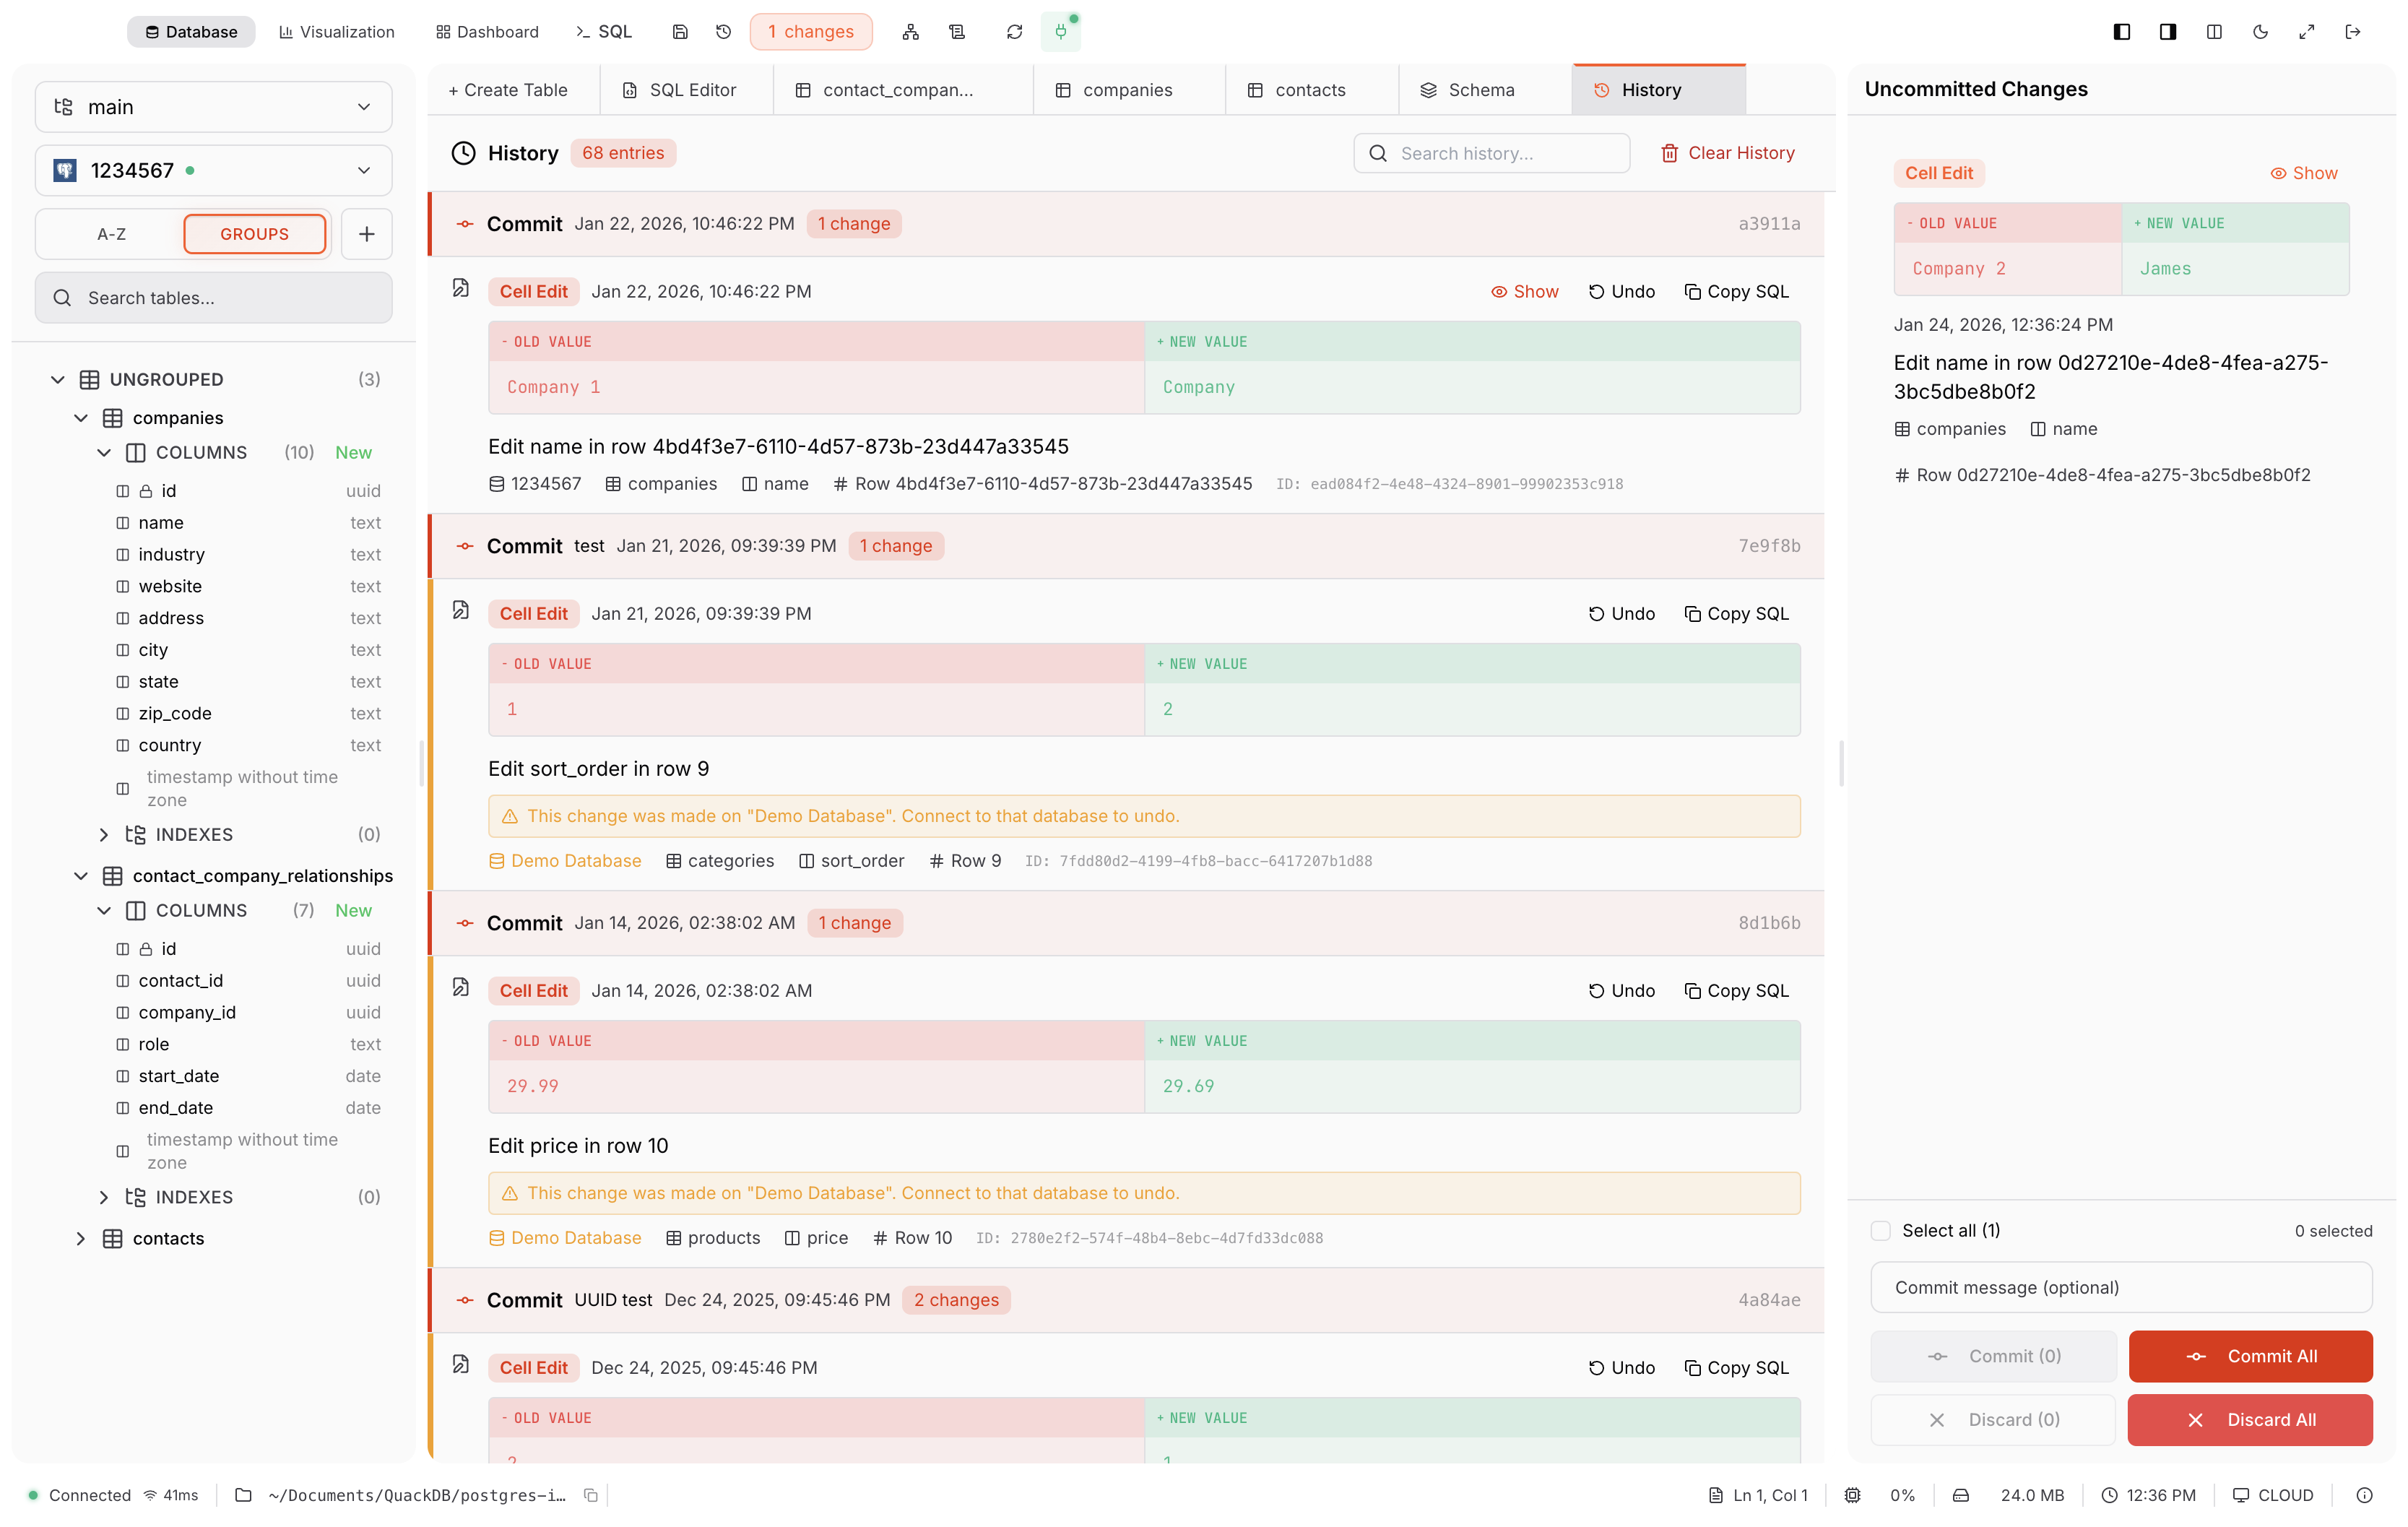Click commit hash a3911a
This screenshot has width=2408, height=1527.
[1769, 224]
